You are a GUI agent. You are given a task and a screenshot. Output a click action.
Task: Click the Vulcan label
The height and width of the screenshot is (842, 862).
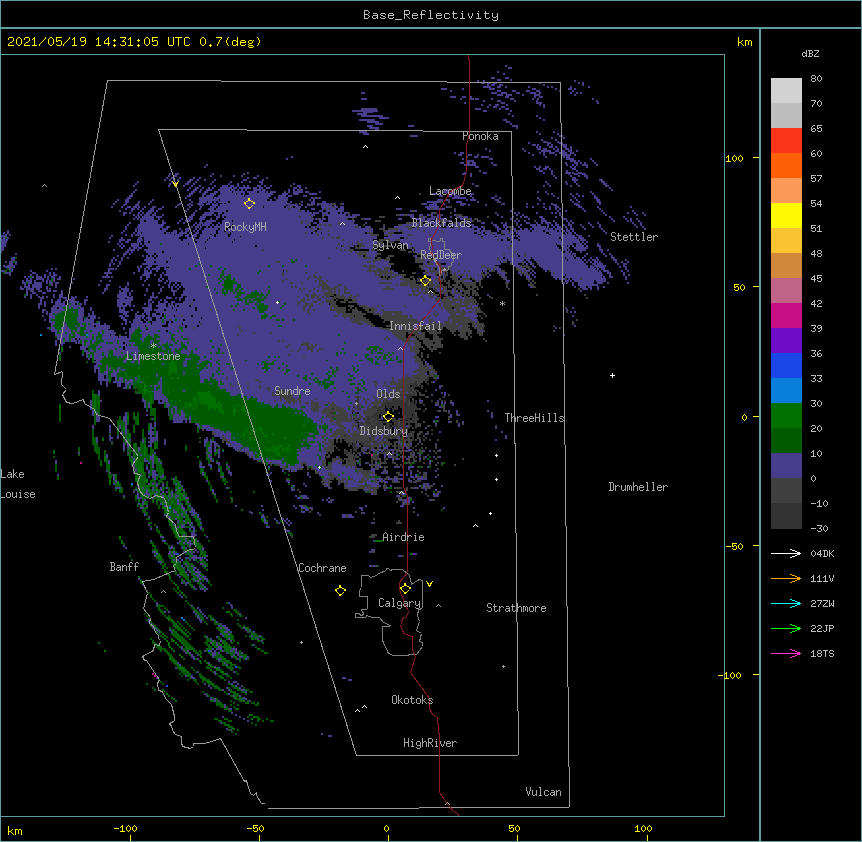(x=543, y=792)
